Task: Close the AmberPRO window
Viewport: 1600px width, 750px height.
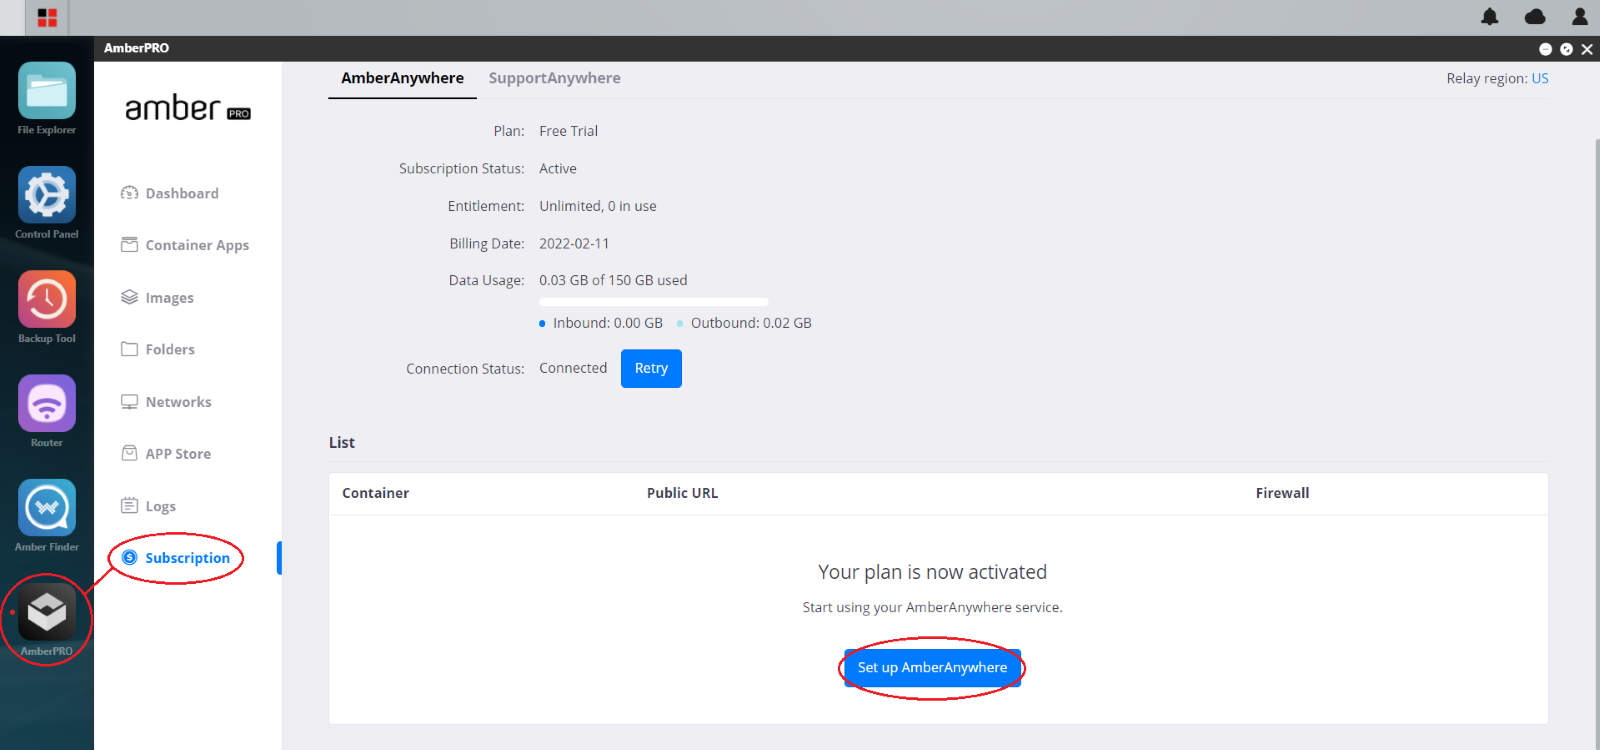Action: pyautogui.click(x=1587, y=49)
